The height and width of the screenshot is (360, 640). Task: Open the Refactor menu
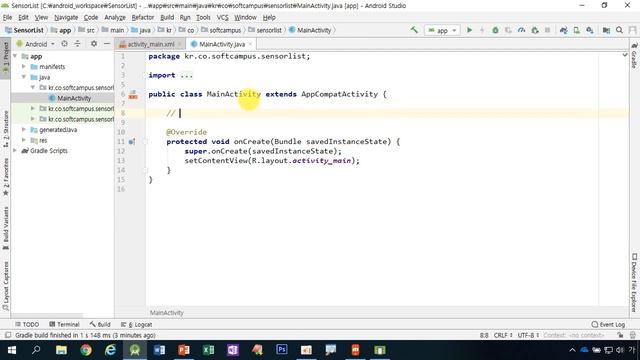point(142,17)
